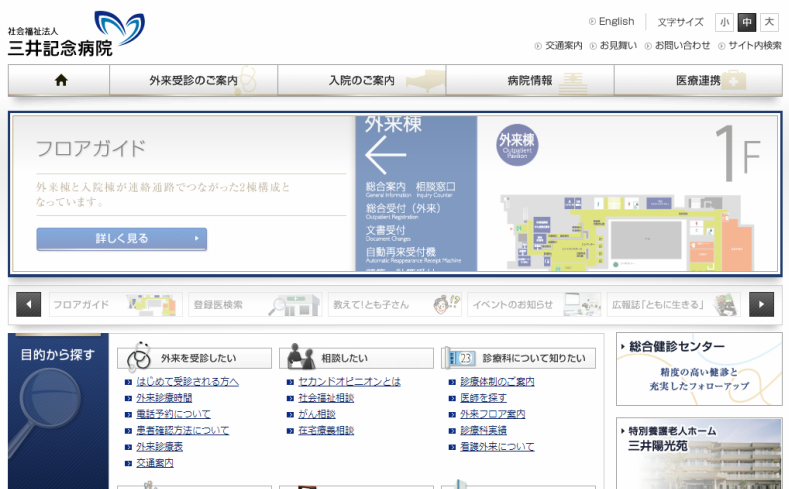Open がん相談 link
The width and height of the screenshot is (789, 489).
(317, 414)
